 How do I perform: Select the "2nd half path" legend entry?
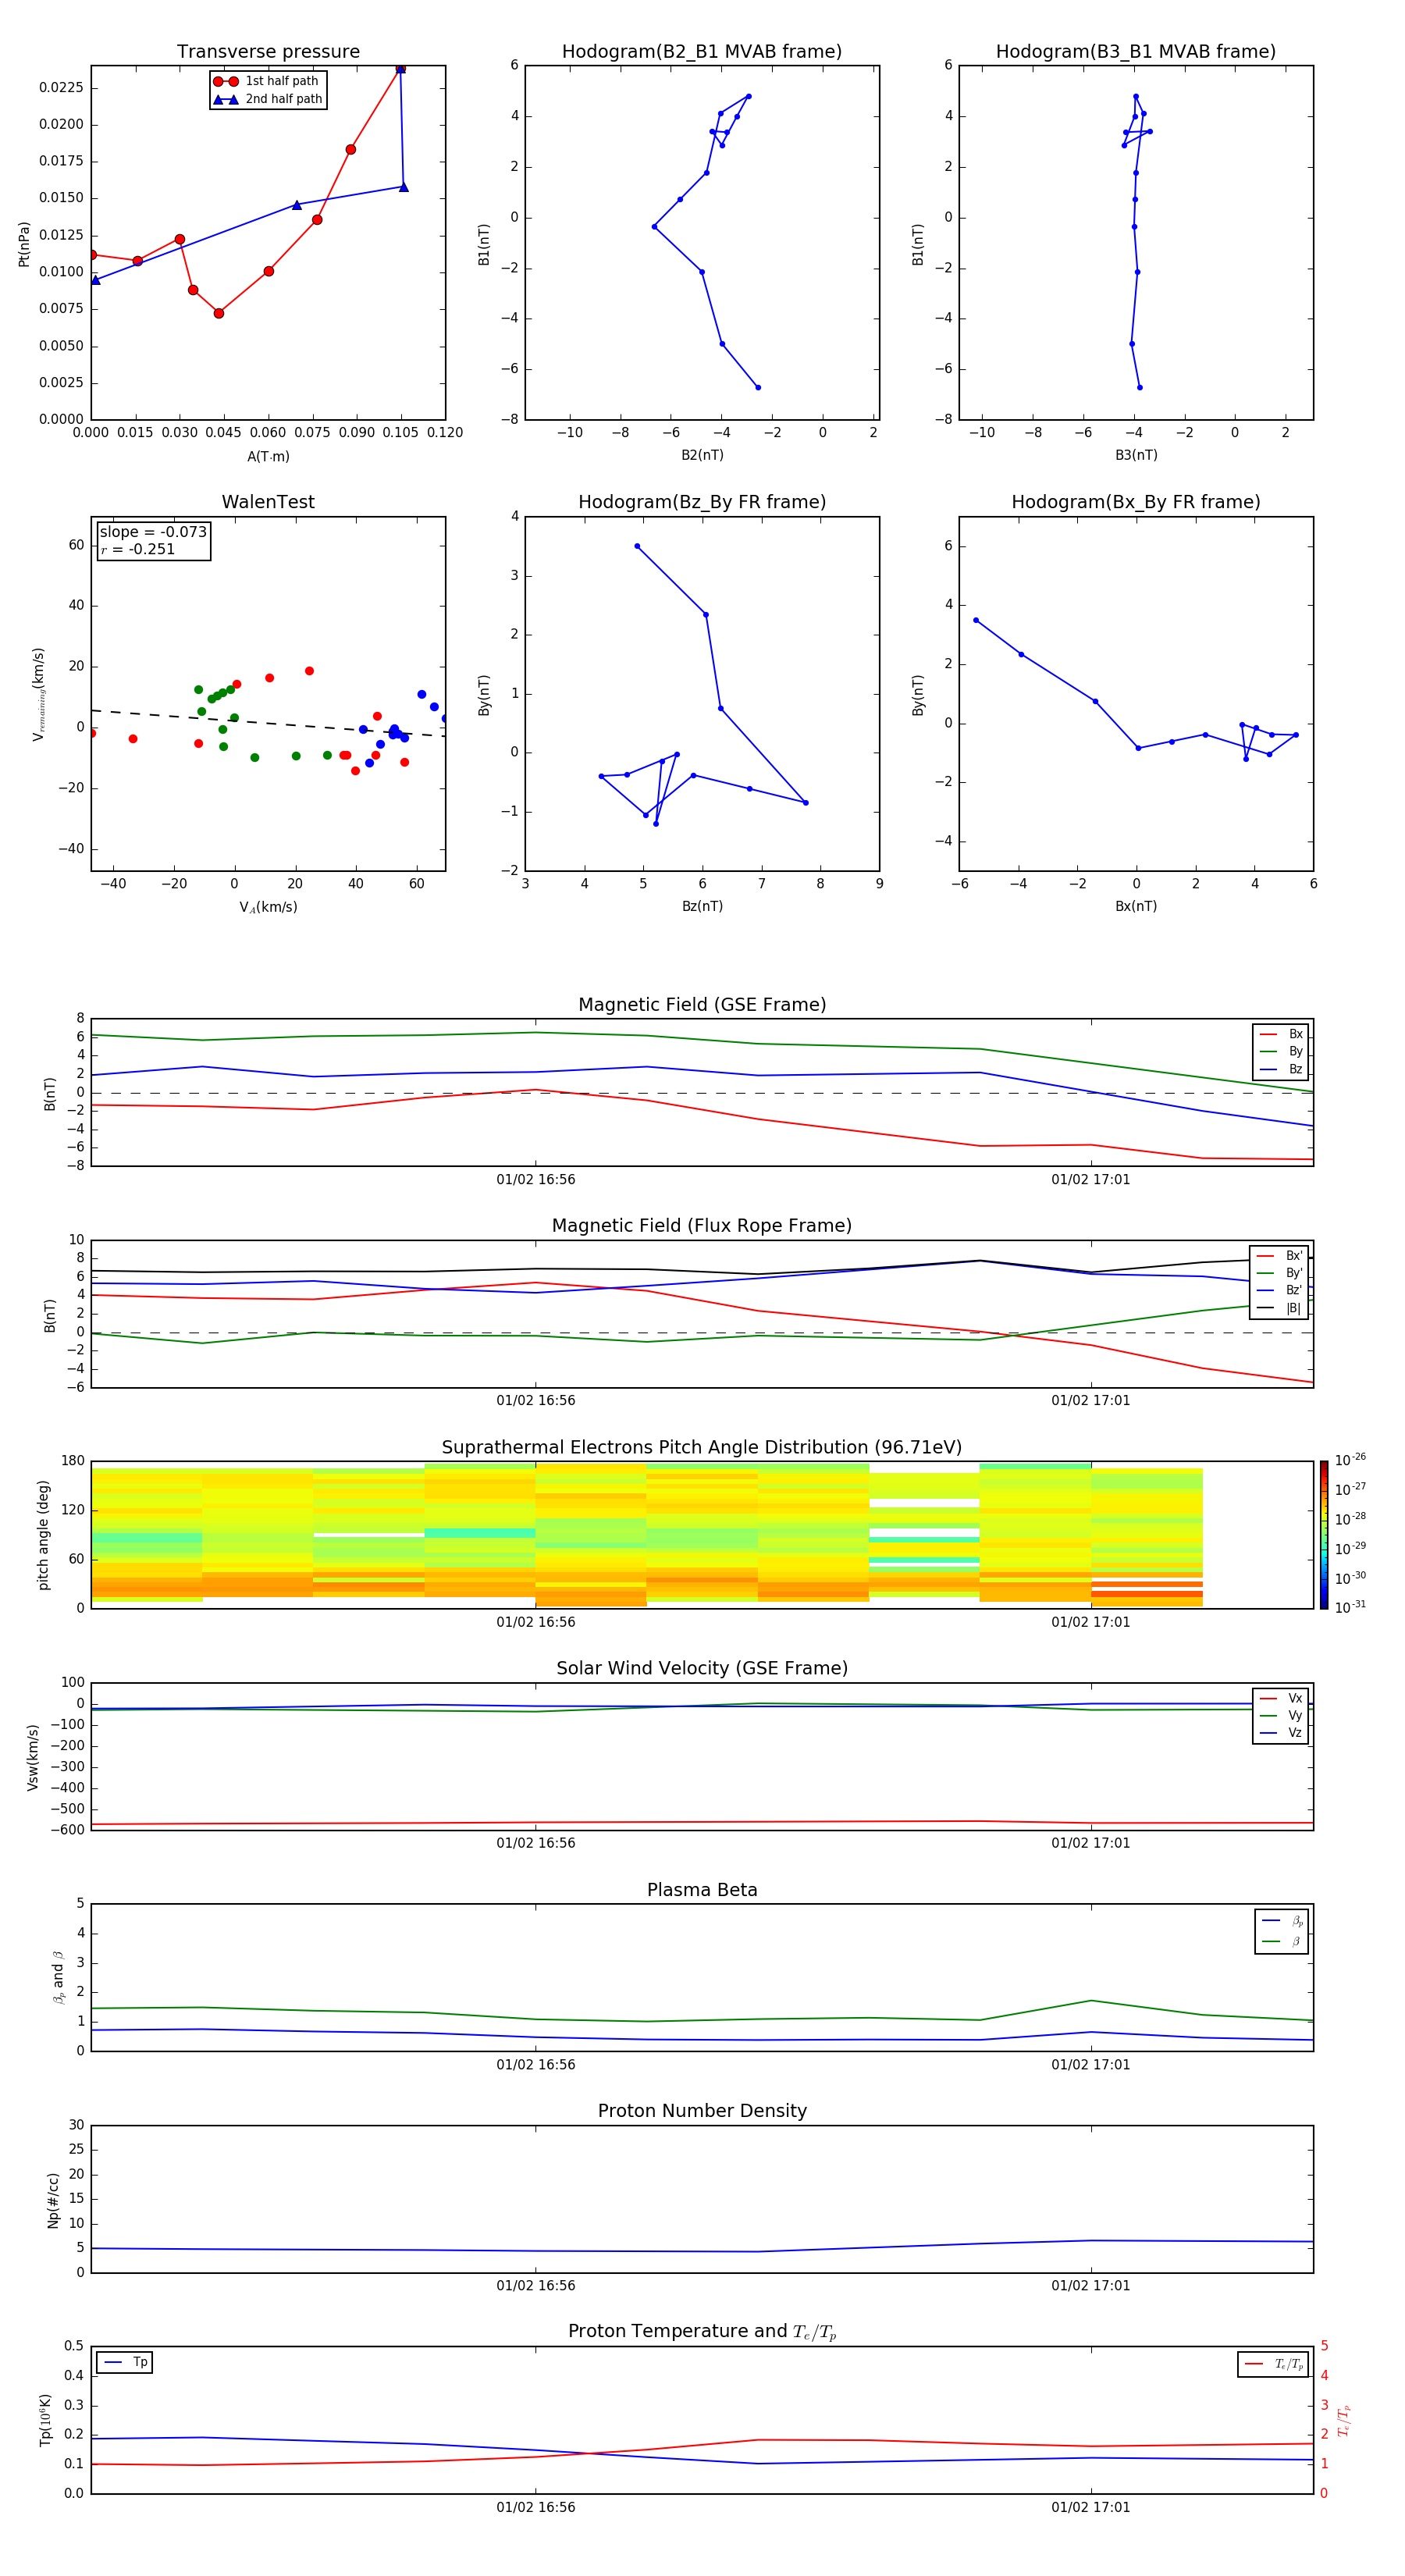[268, 99]
